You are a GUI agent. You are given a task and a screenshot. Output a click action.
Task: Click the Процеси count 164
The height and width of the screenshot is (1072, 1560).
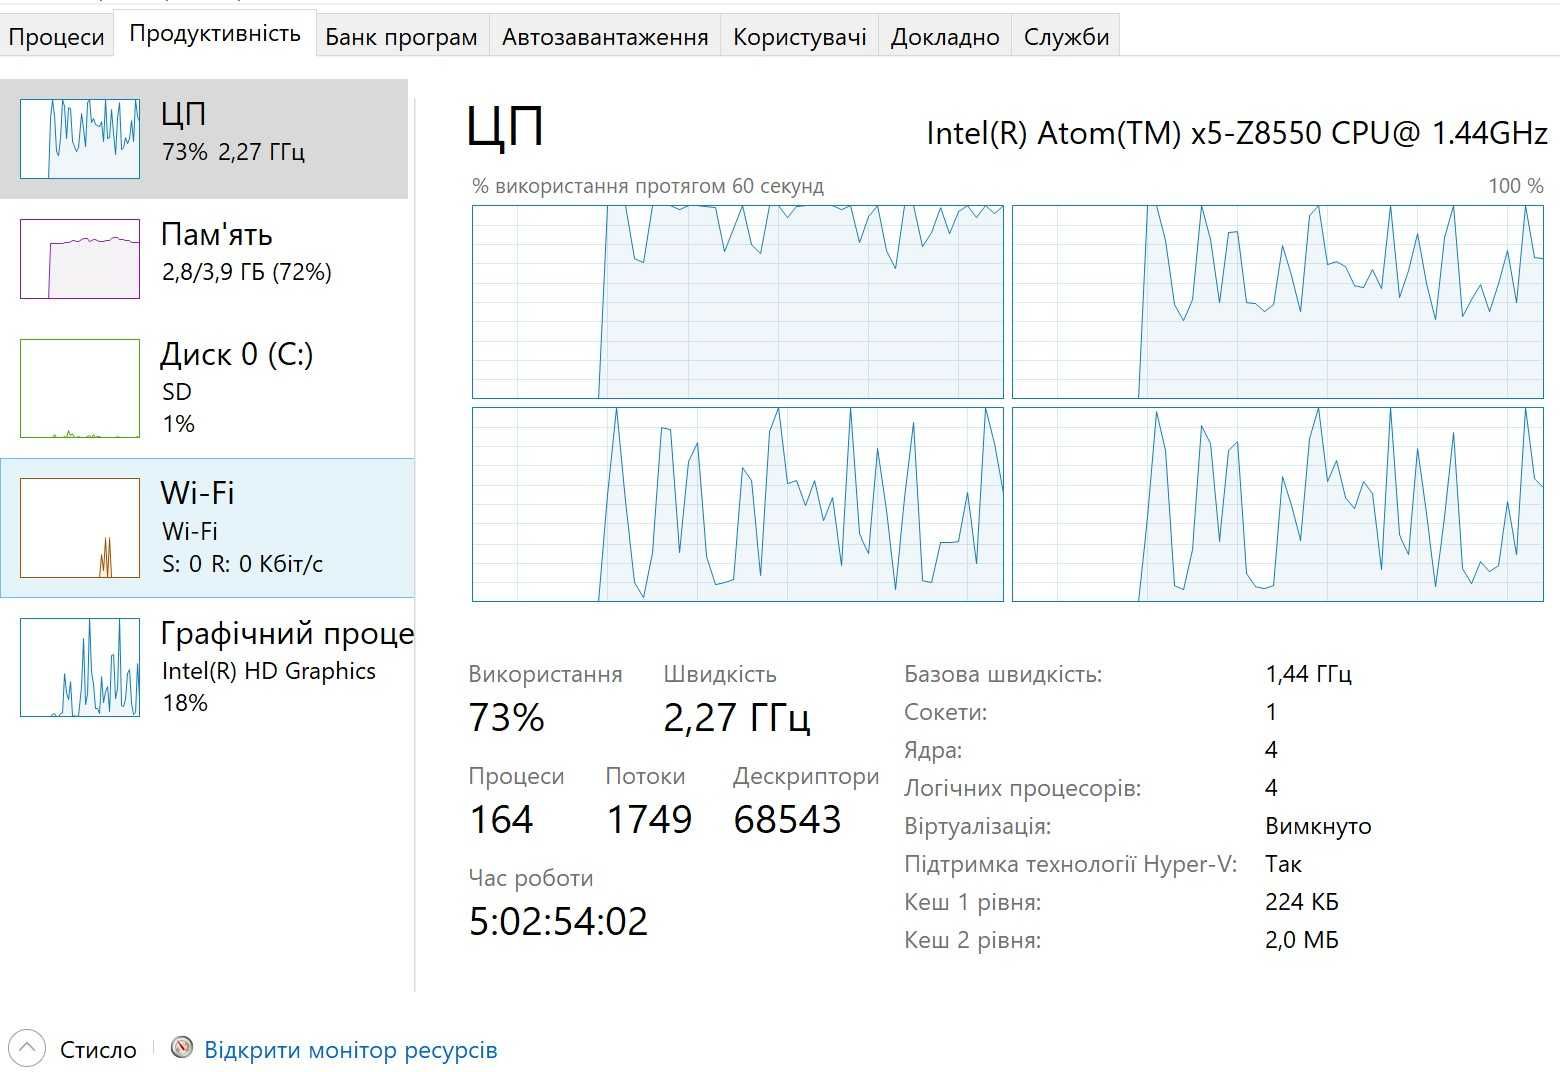click(501, 819)
